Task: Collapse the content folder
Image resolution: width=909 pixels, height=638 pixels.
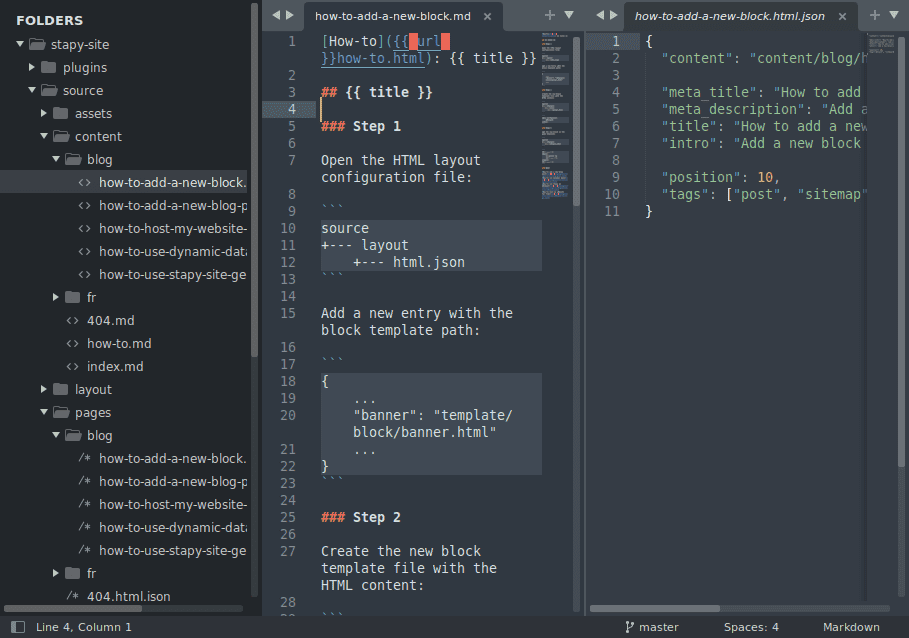Action: [44, 136]
